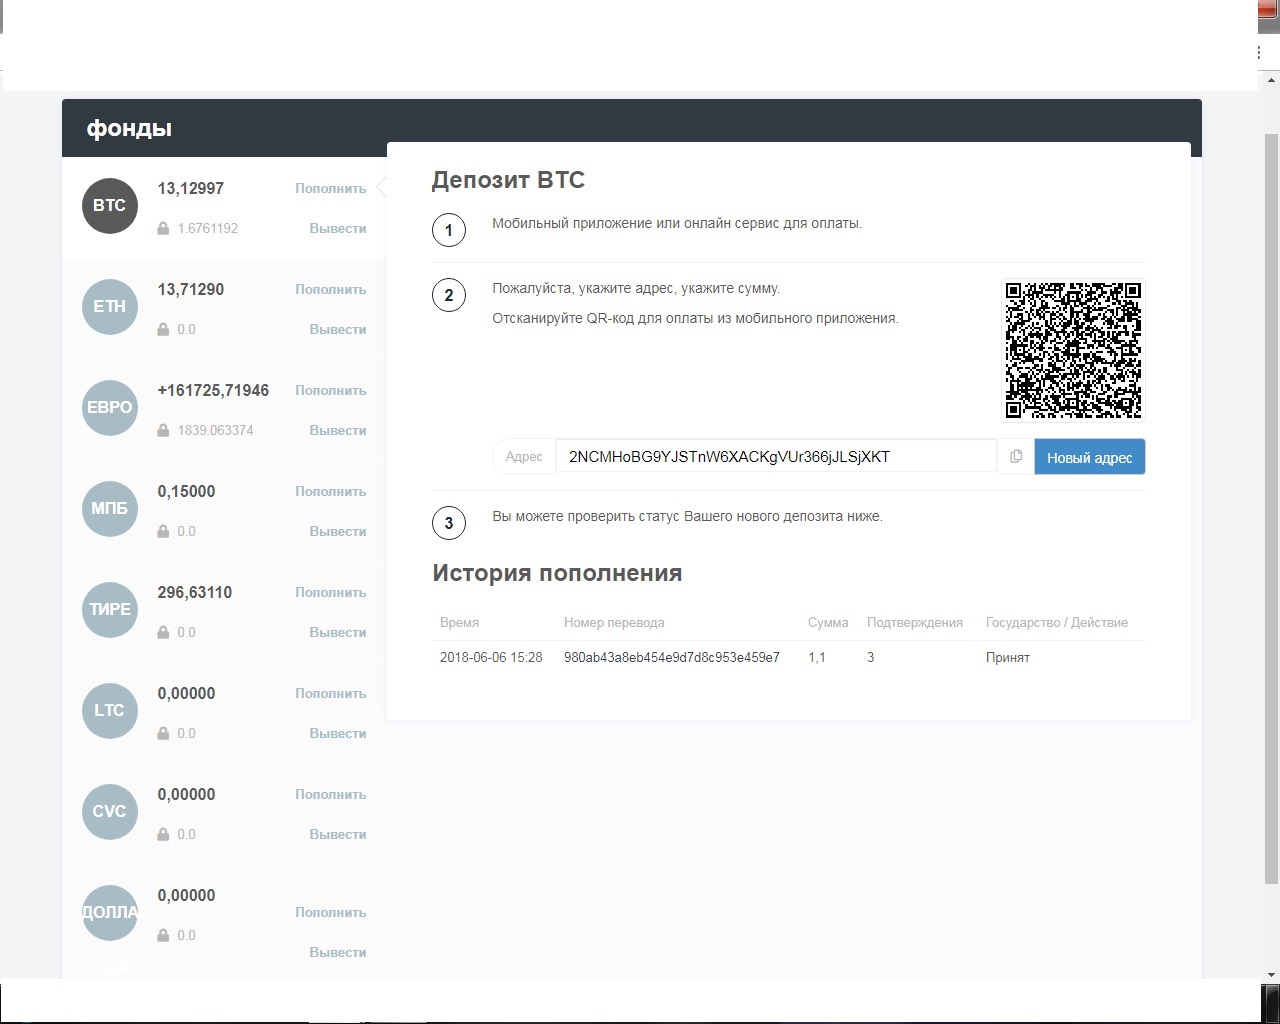Screen dimensions: 1280x1024
Task: Select the ETH currency circle icon
Action: tap(109, 307)
